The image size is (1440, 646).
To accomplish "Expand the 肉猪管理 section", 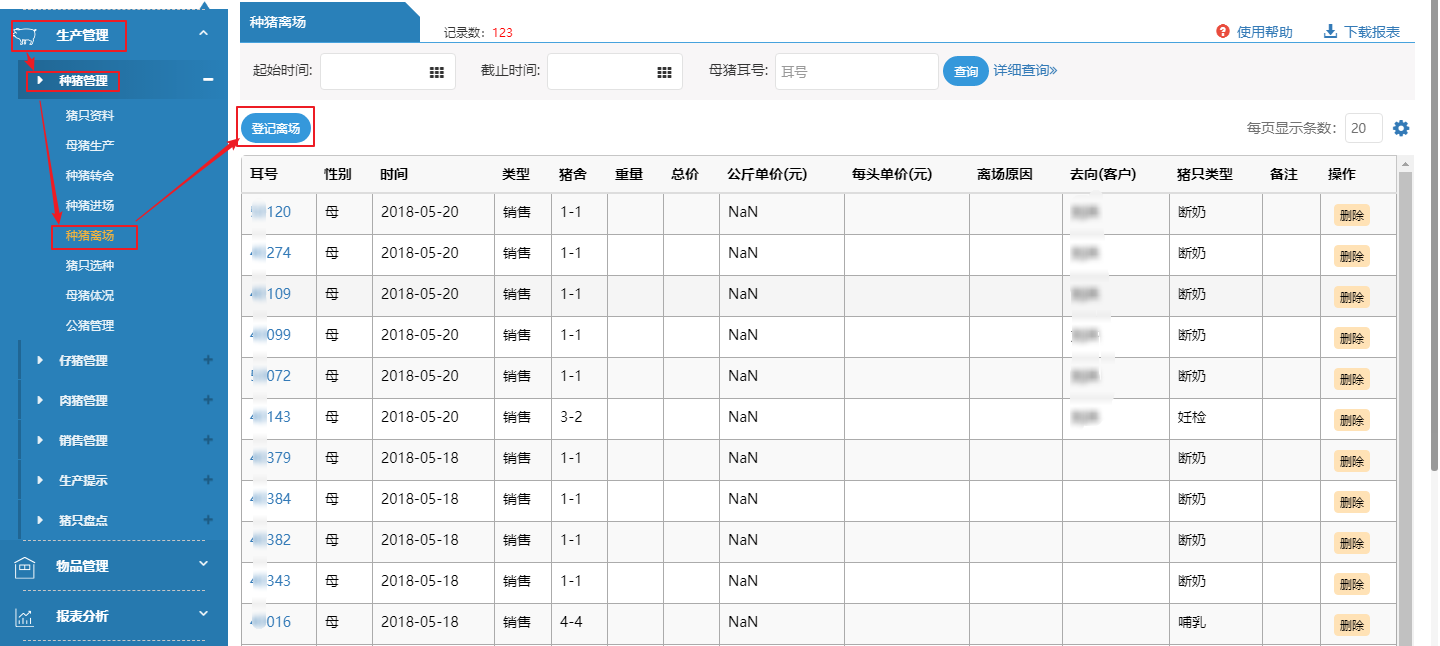I will (208, 400).
